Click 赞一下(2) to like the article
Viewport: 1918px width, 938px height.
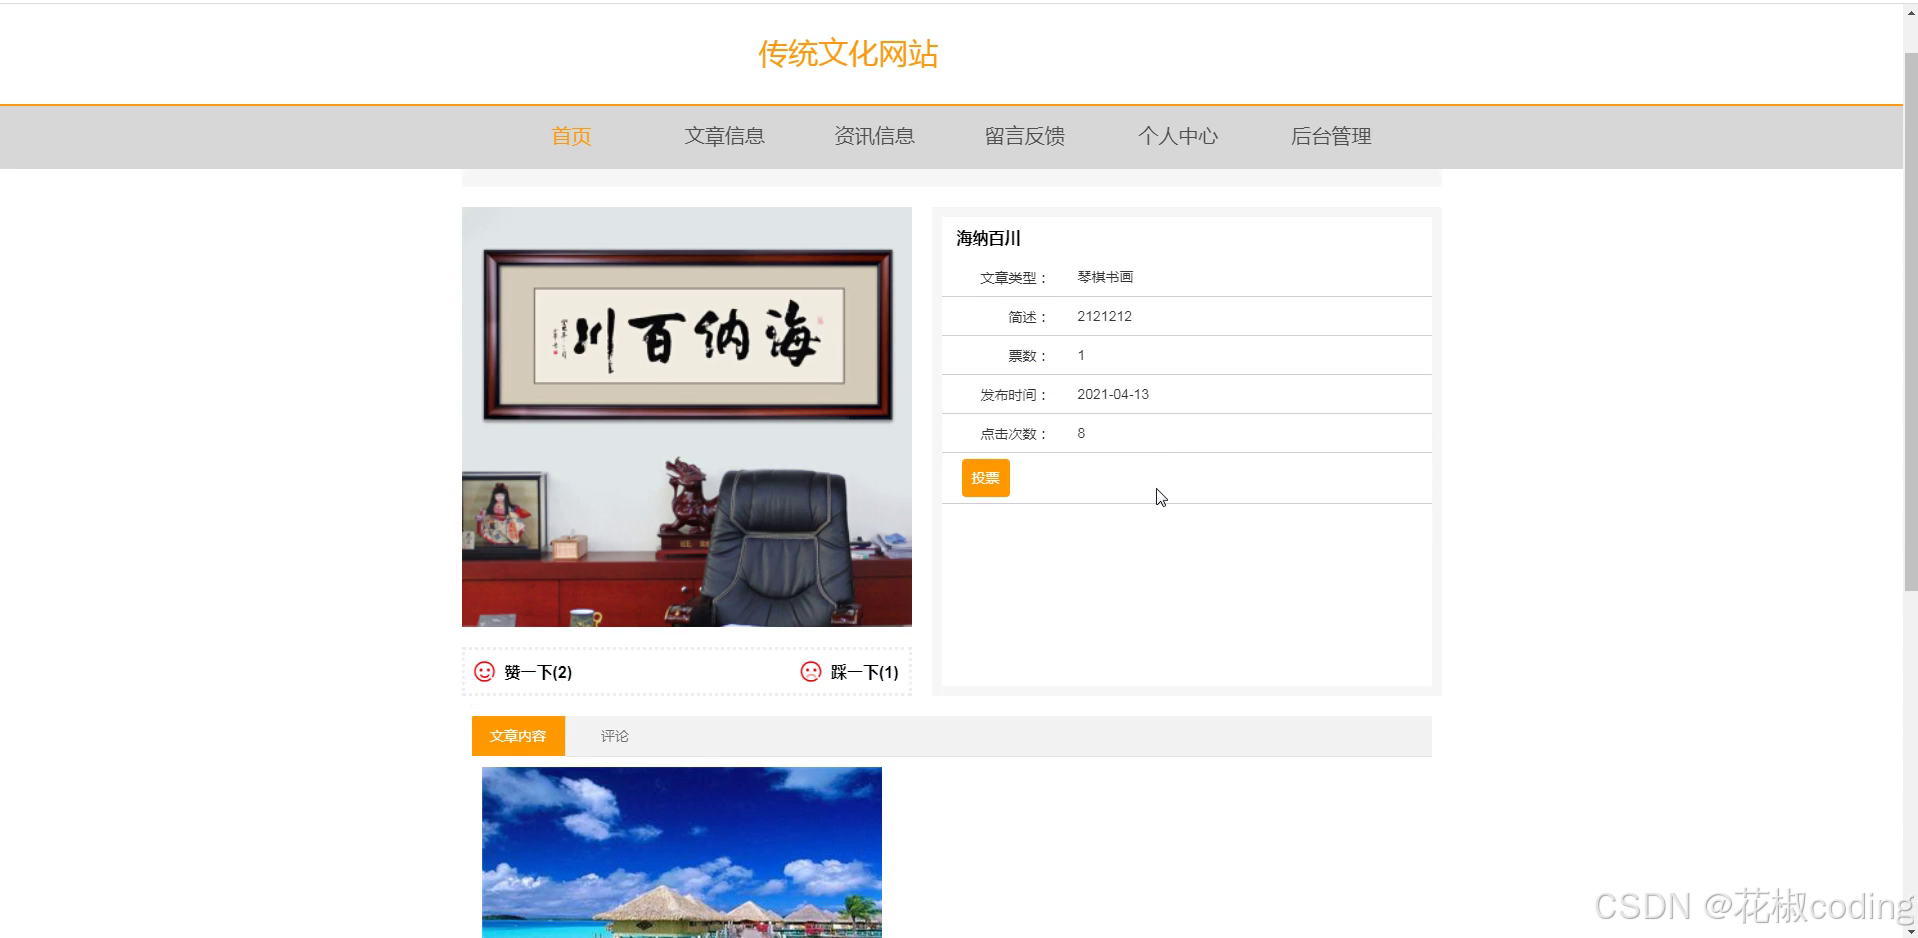pos(537,672)
